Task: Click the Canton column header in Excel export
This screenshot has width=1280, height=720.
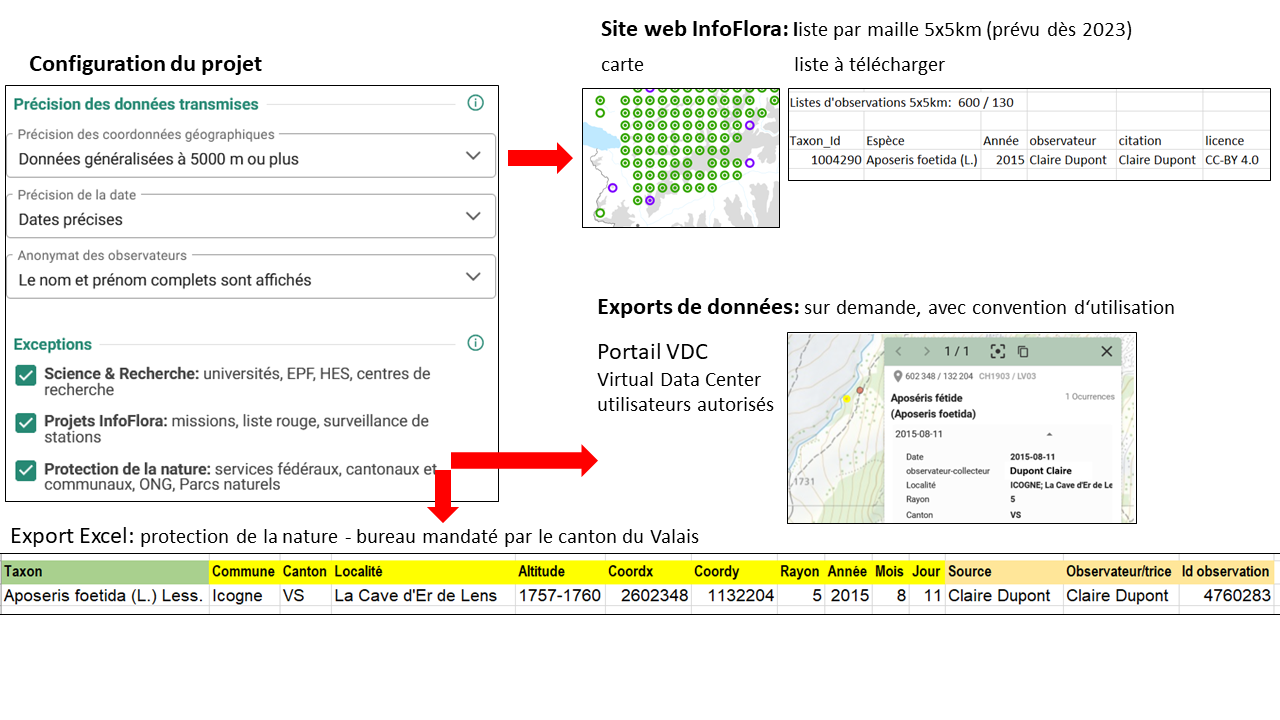Action: (305, 572)
